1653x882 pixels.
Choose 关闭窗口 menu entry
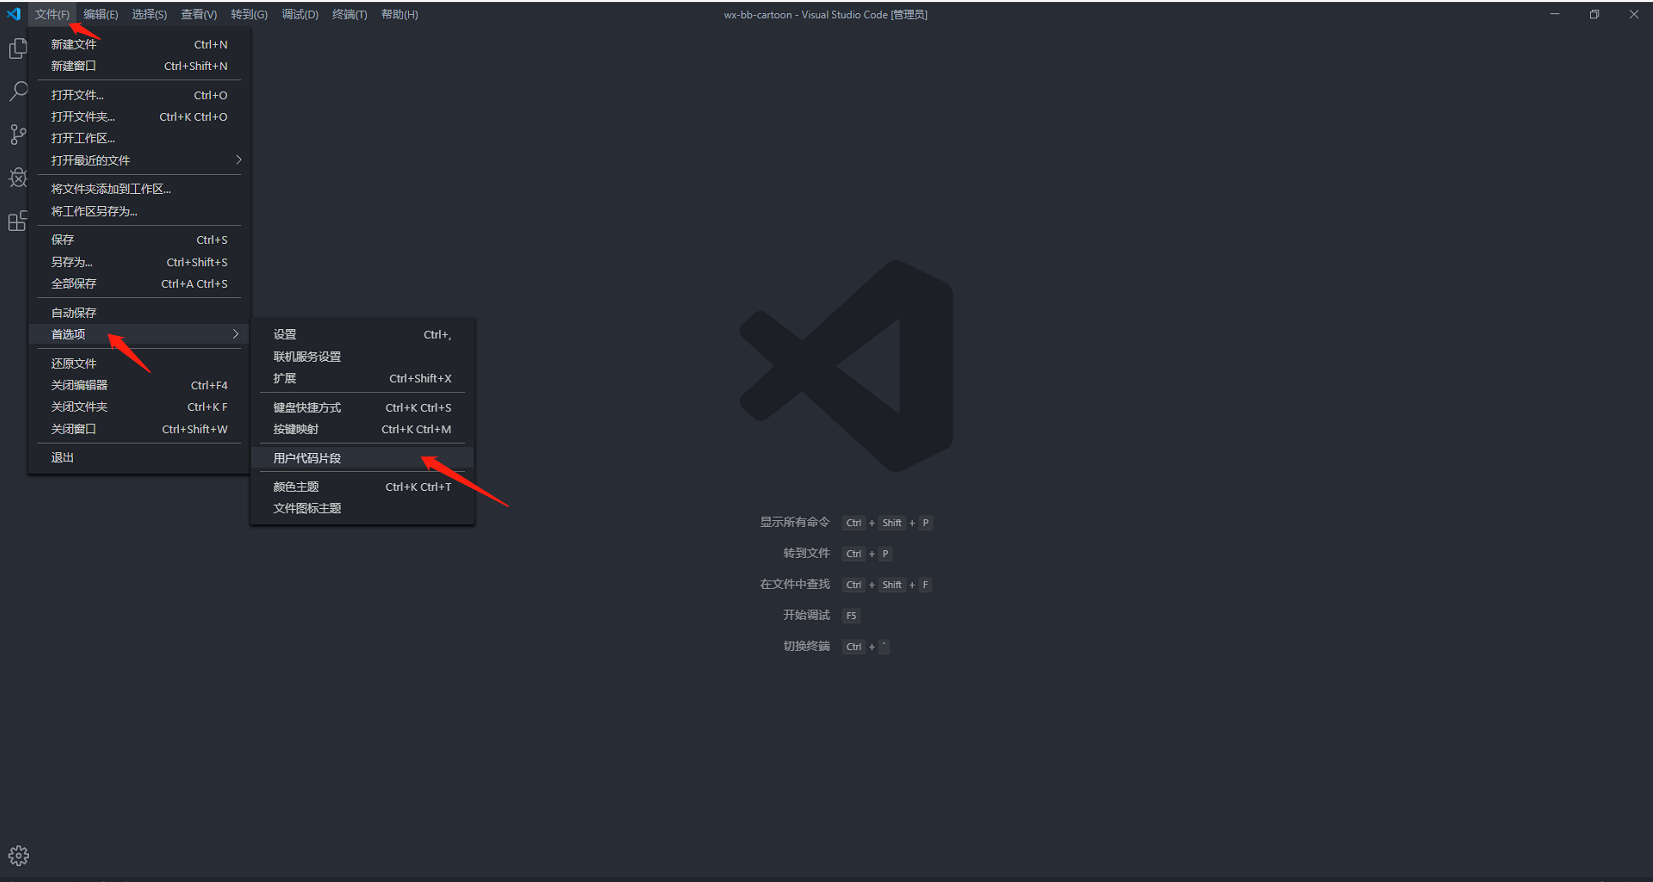click(139, 429)
